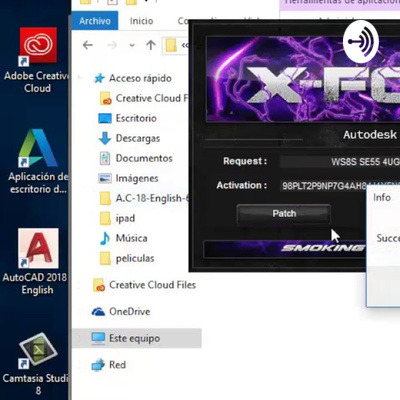The width and height of the screenshot is (400, 400).
Task: Select OneDrive in the navigation pane
Action: [x=121, y=312]
